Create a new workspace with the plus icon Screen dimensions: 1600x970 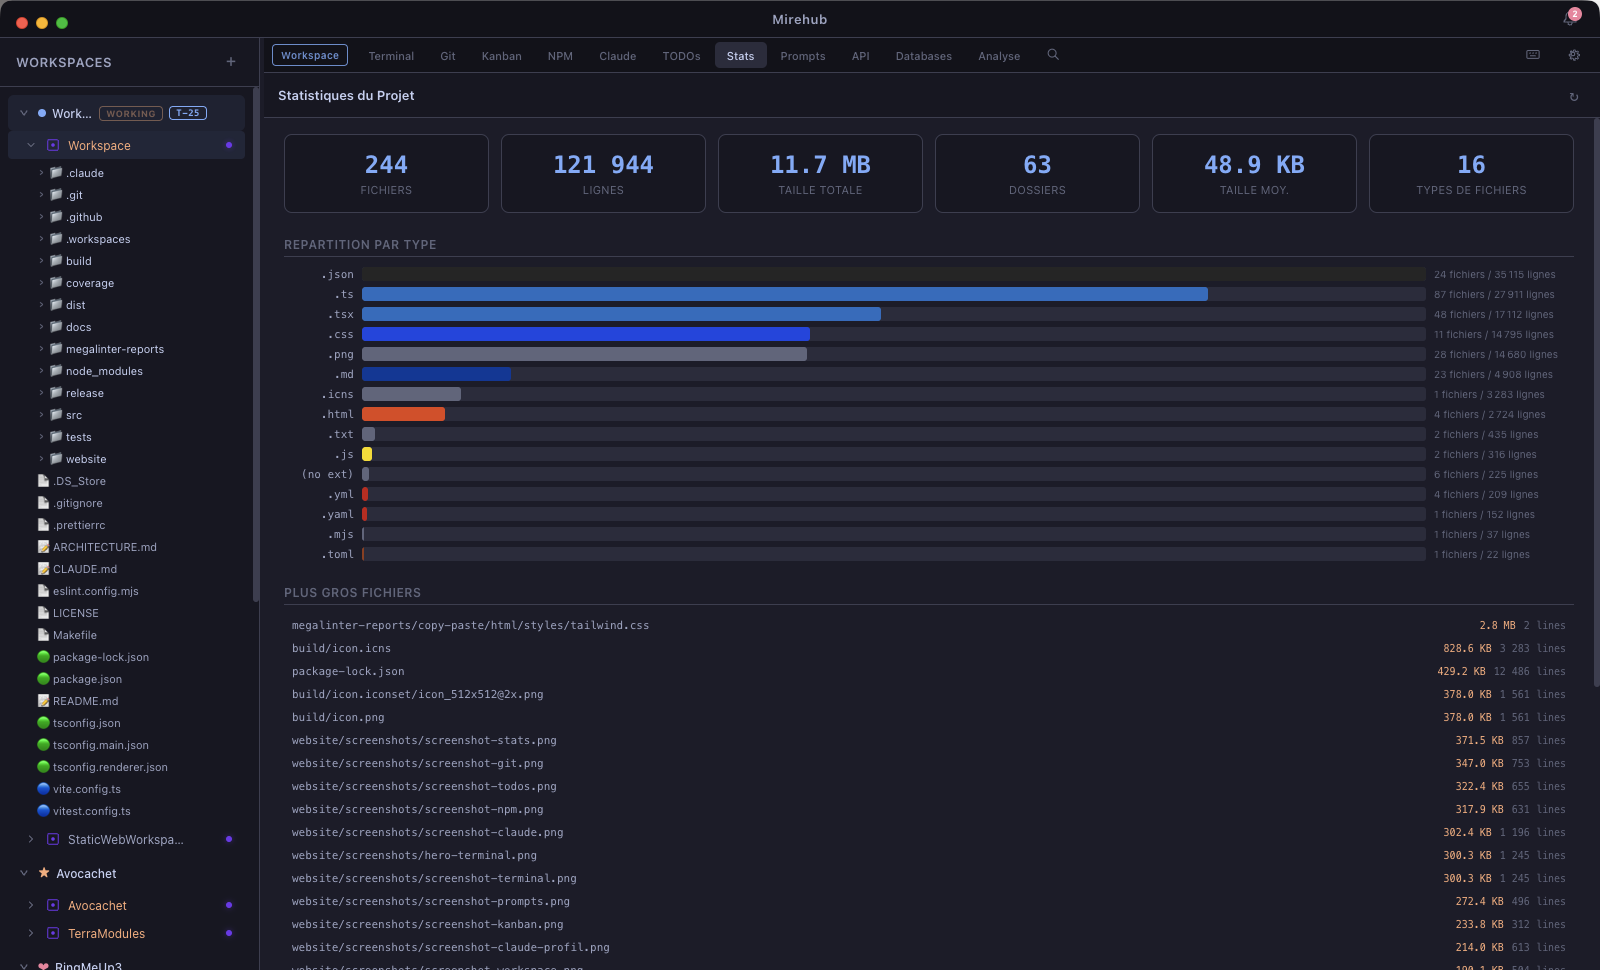click(230, 61)
